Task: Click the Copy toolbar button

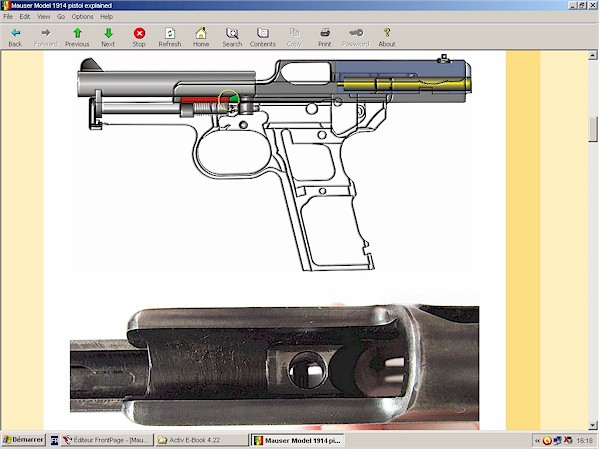Action: click(x=294, y=38)
